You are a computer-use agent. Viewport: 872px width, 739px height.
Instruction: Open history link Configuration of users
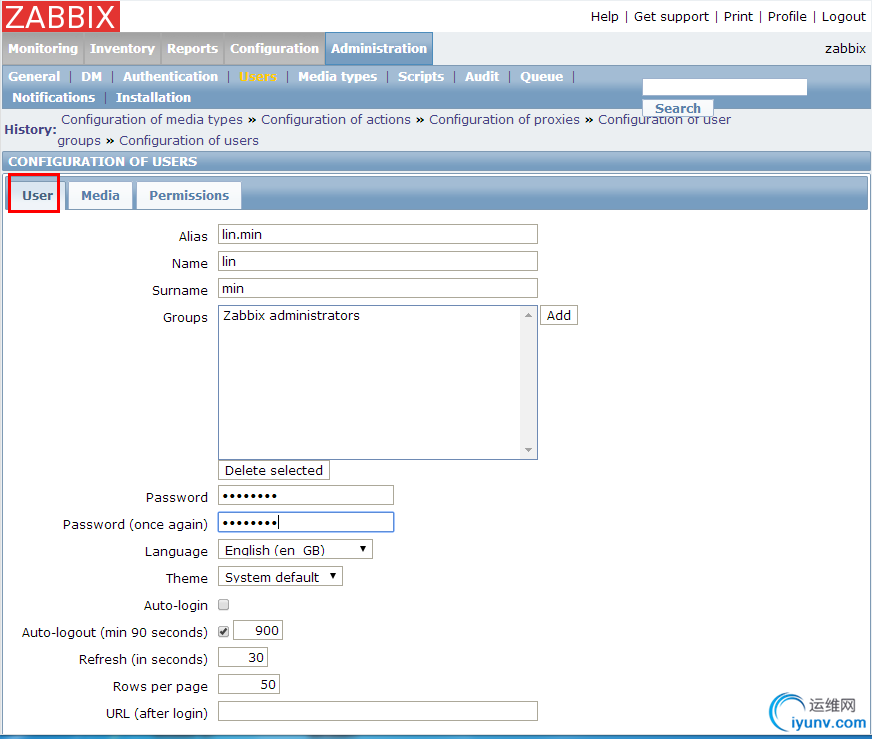pos(189,141)
